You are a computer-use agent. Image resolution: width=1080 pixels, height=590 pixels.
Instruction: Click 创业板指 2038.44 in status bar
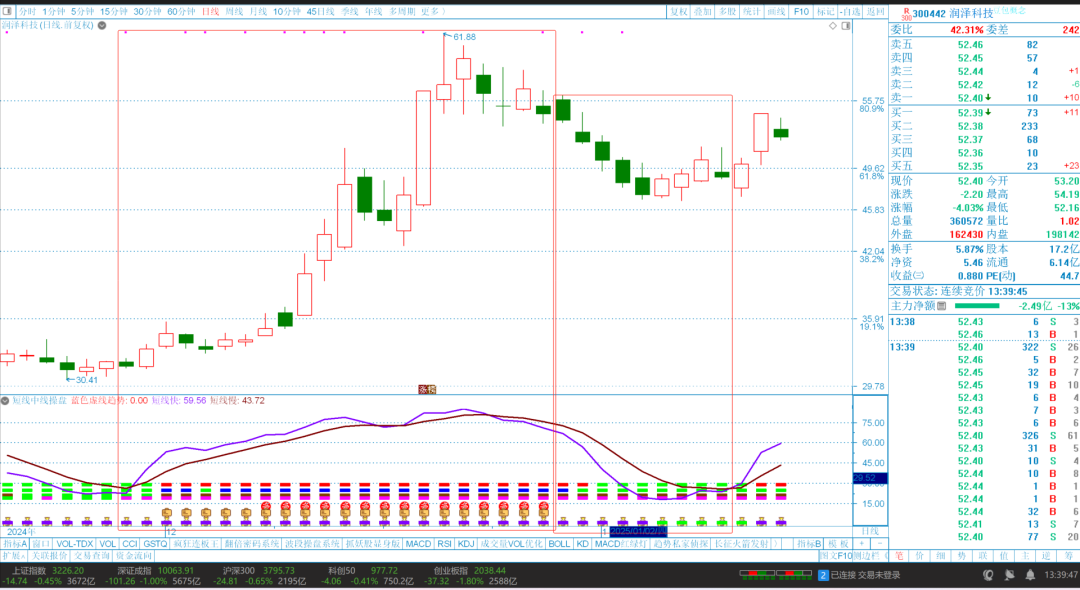[x=469, y=571]
